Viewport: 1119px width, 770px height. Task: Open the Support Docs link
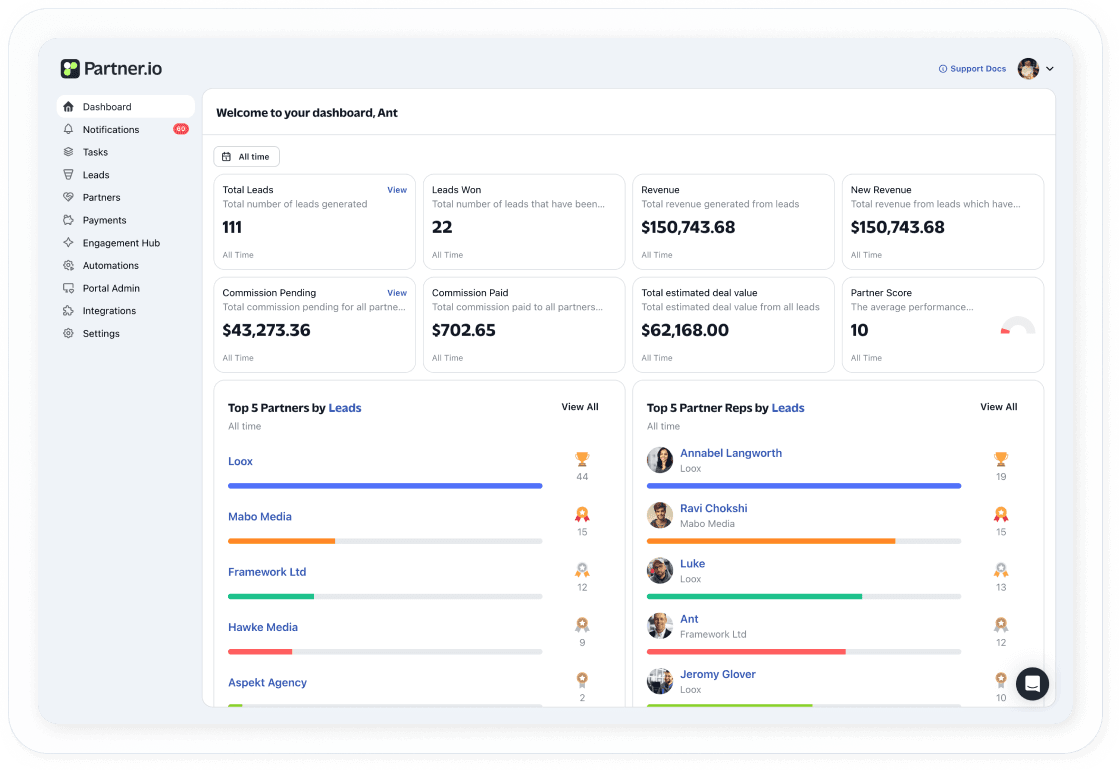click(972, 69)
